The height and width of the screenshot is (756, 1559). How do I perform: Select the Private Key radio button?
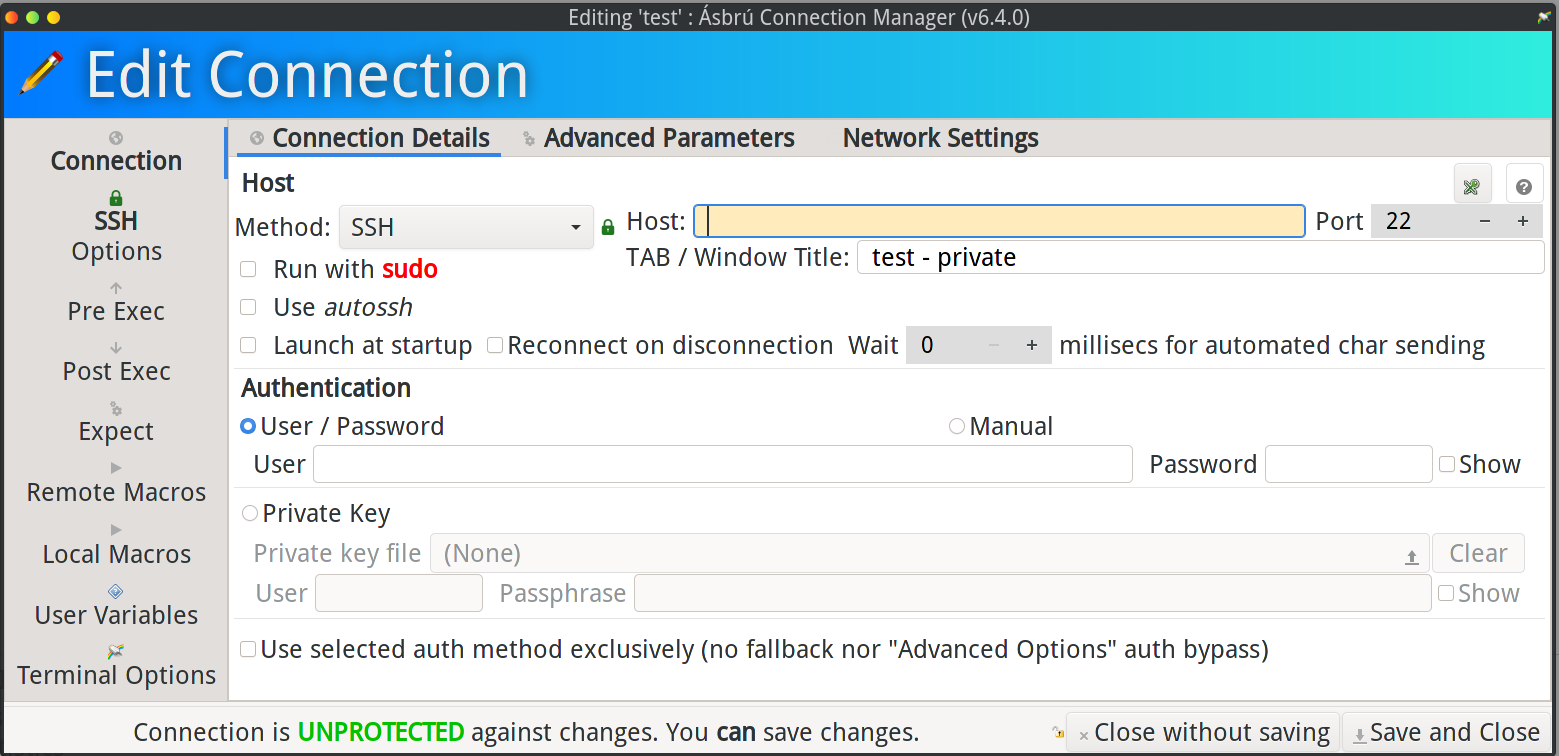pos(250,513)
